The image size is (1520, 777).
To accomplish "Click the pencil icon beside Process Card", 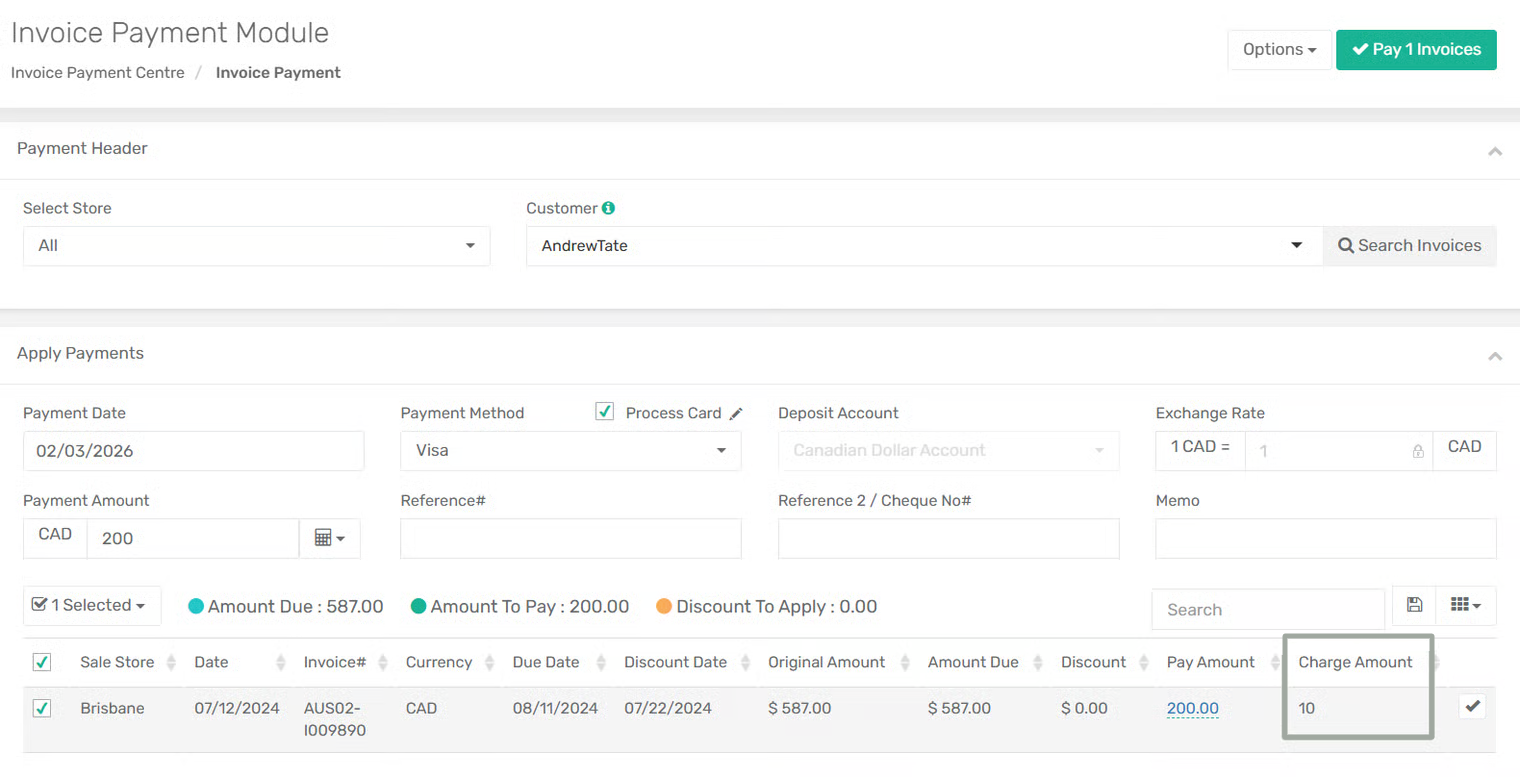I will 736,414.
